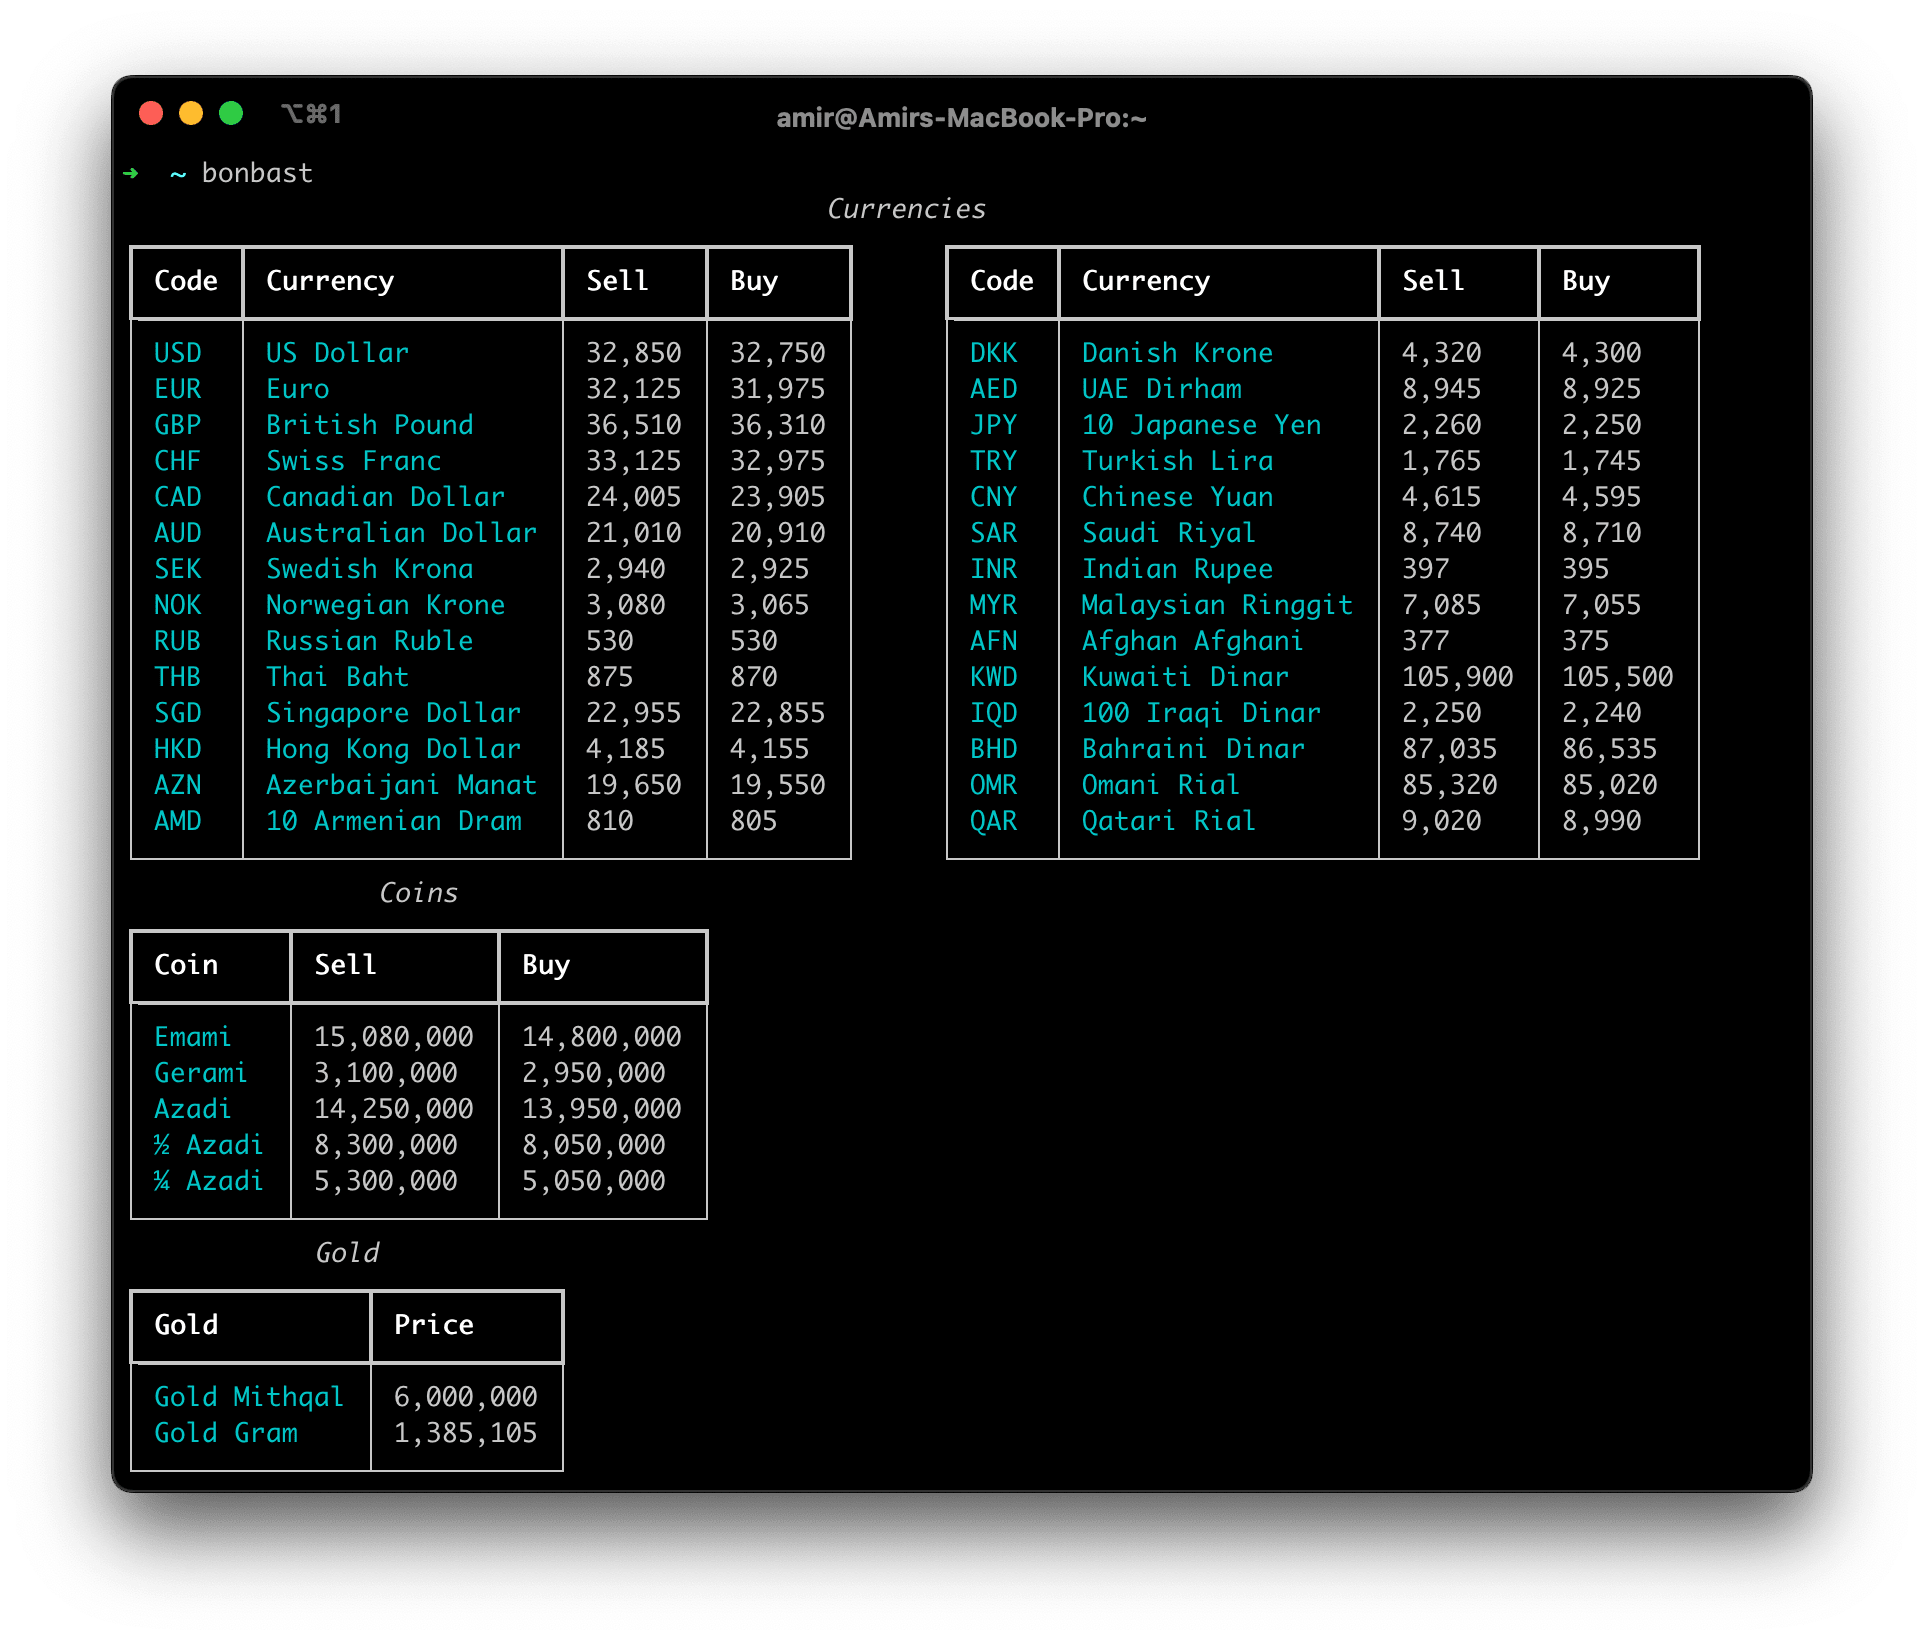Click Omani Rial currency name

pos(1161,785)
